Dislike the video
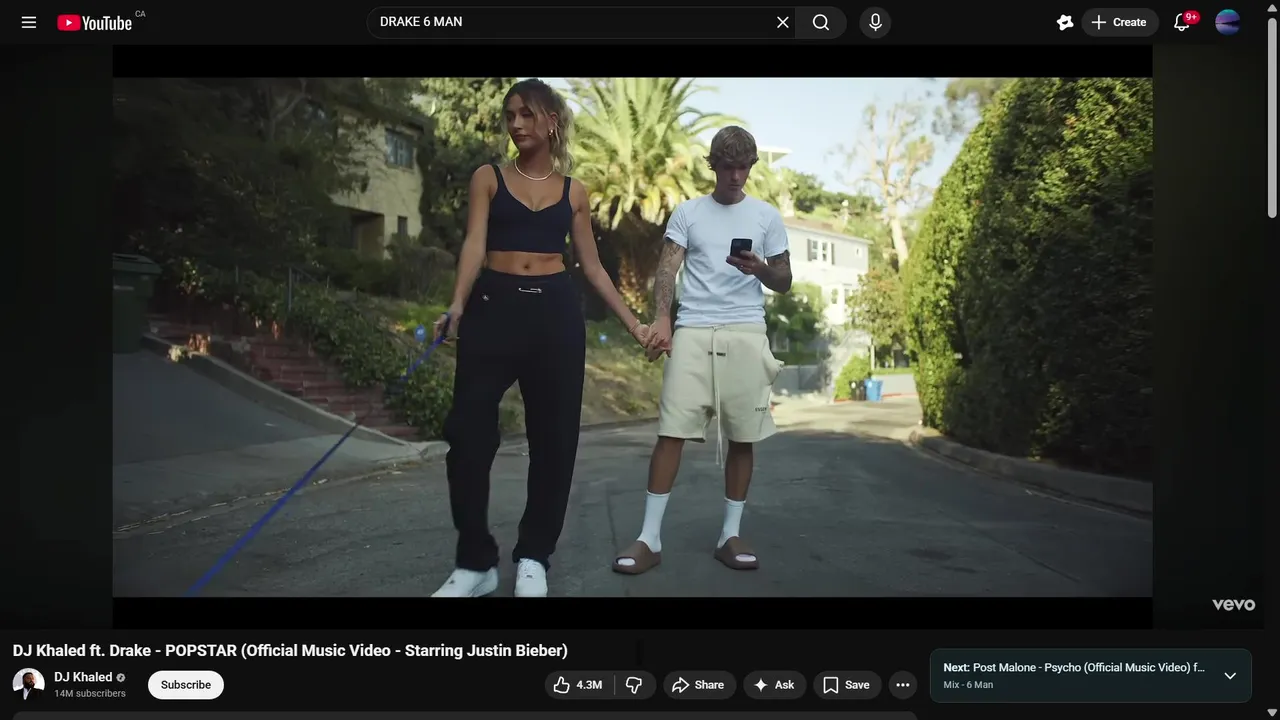Viewport: 1280px width, 720px height. [634, 685]
